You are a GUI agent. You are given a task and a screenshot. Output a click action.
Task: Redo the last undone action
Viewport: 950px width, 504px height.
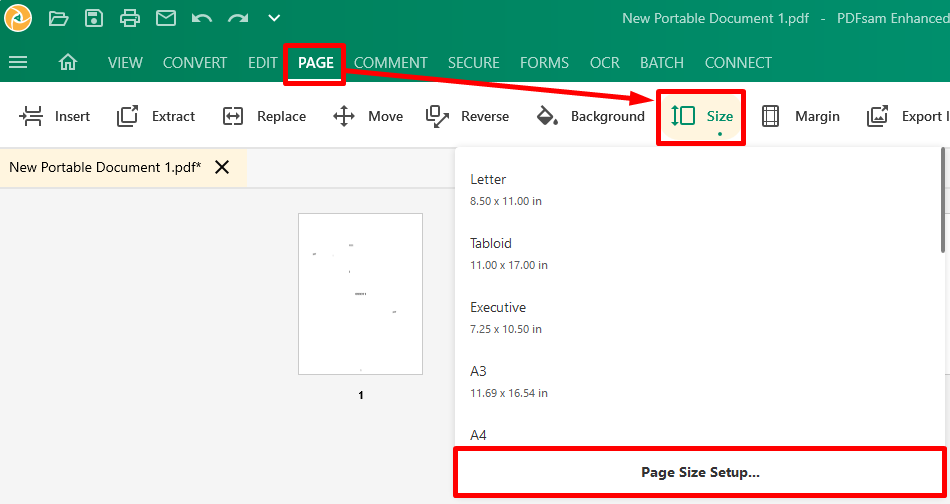(x=238, y=19)
